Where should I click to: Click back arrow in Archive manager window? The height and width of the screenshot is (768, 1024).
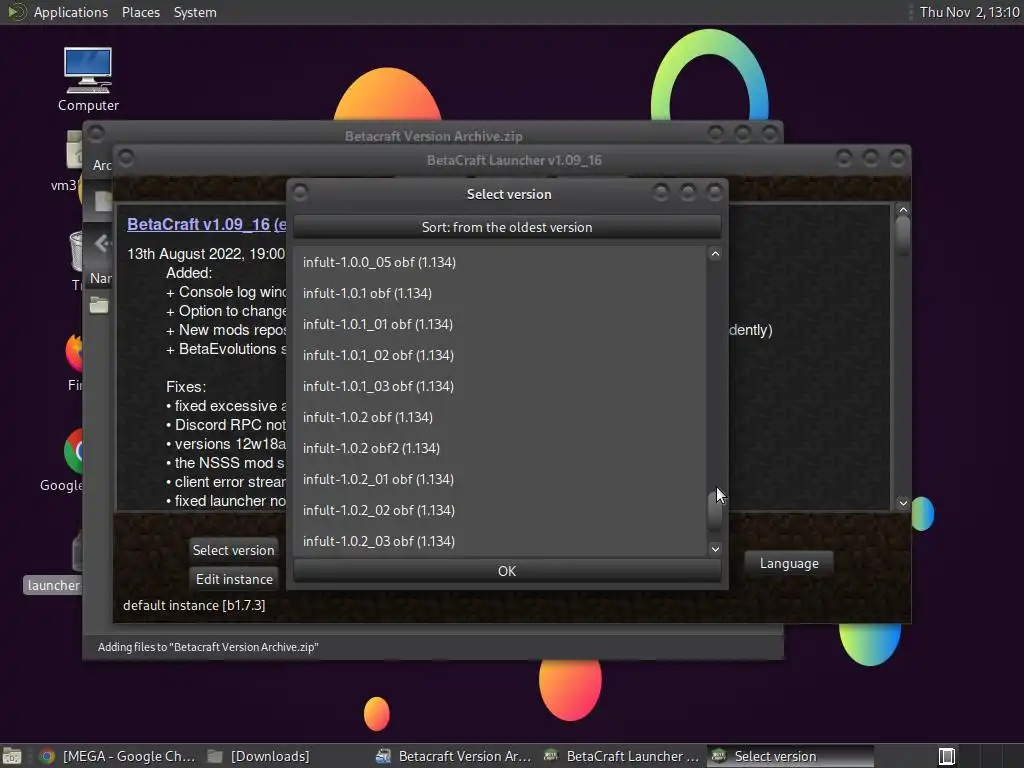(102, 244)
